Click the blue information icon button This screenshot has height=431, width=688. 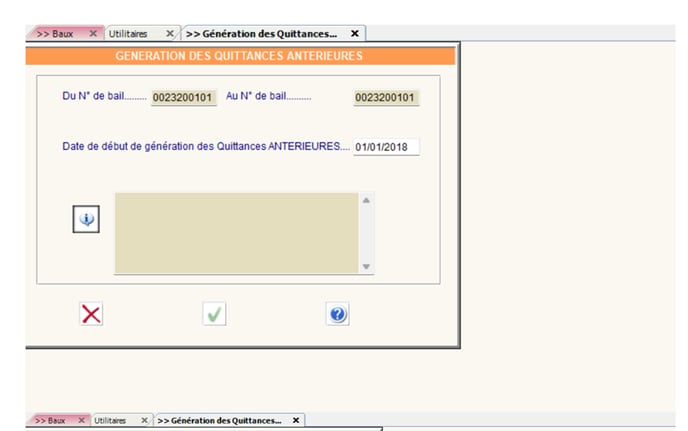tap(87, 219)
